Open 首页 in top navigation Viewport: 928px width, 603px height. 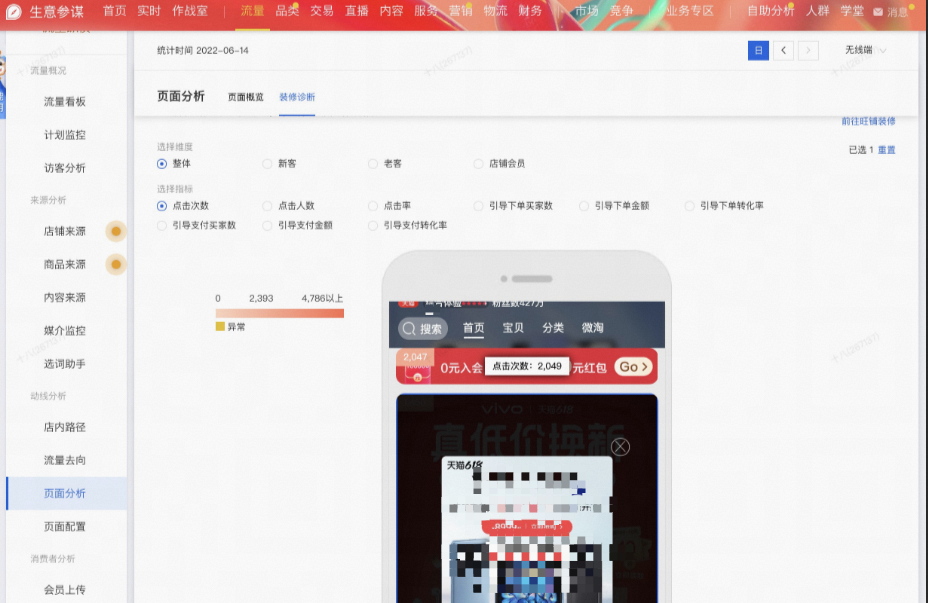pyautogui.click(x=114, y=11)
